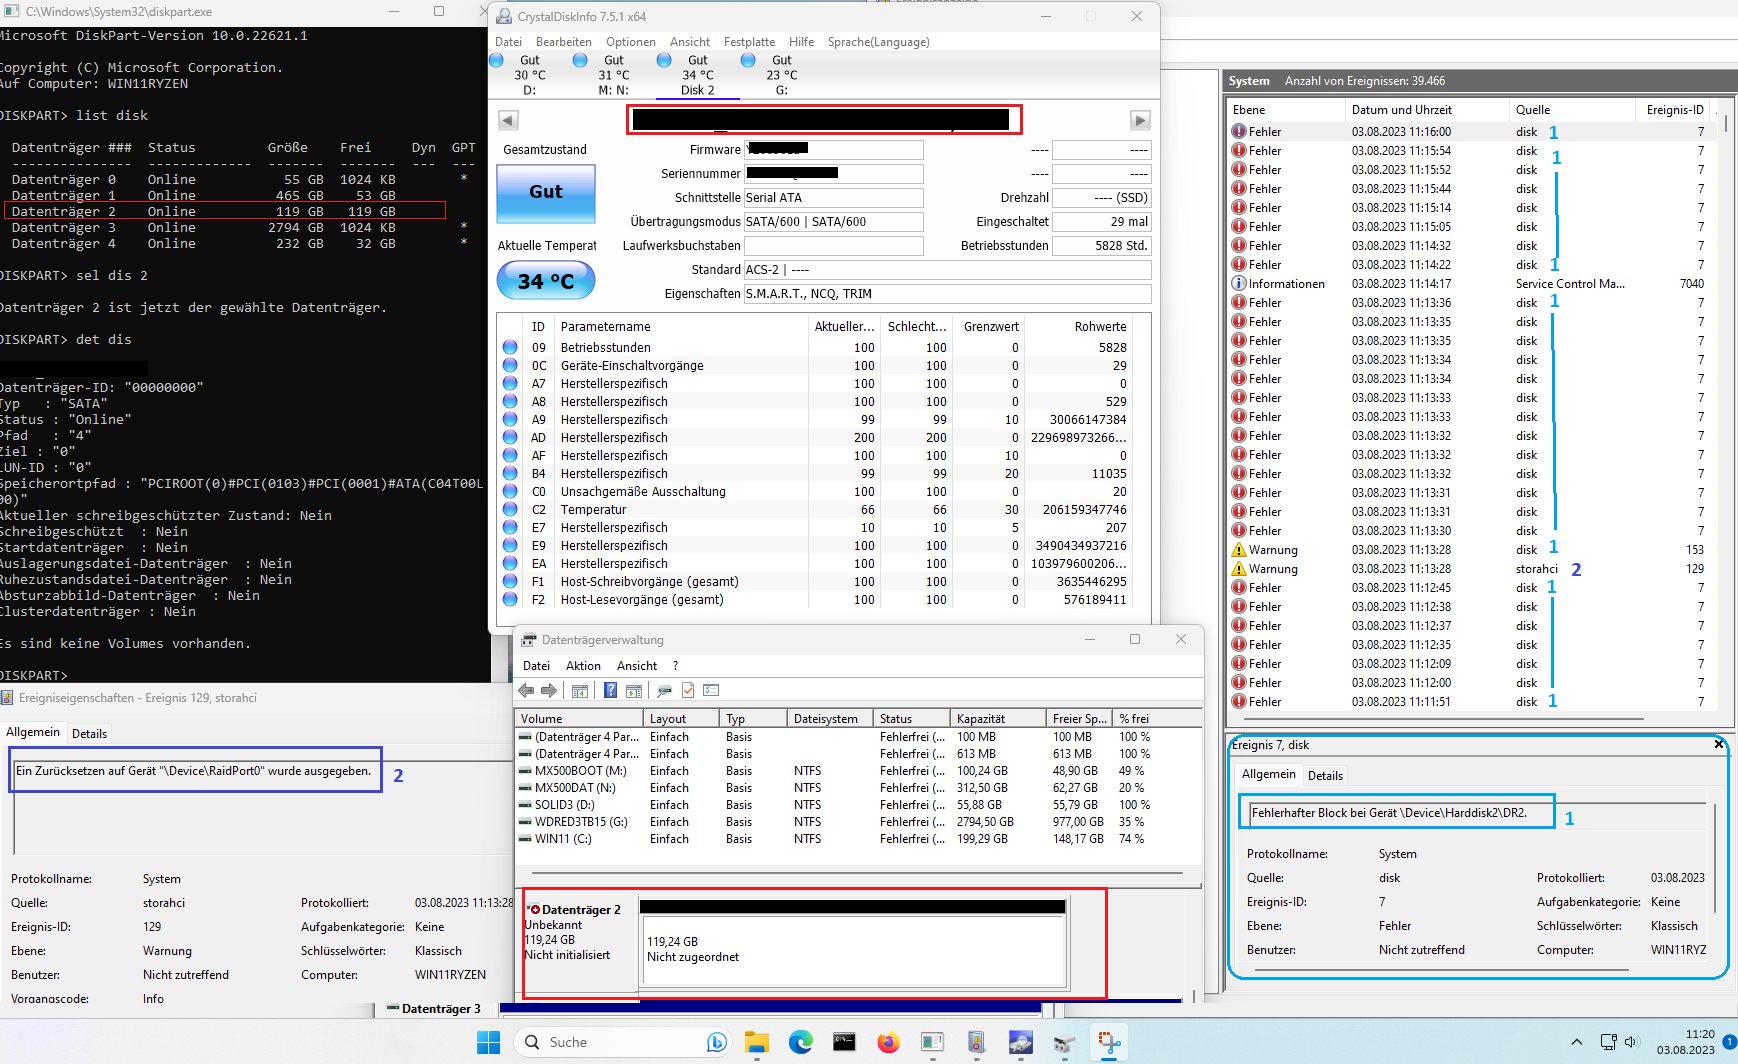The width and height of the screenshot is (1738, 1064).
Task: Click the blue Help icon in Datenträgerverwaltung toolbar
Action: pos(610,691)
